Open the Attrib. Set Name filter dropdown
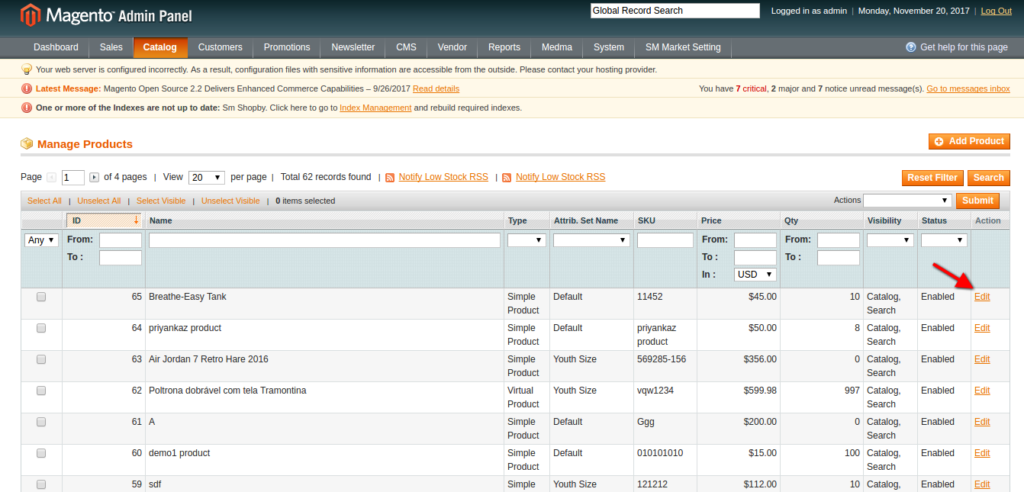Image resolution: width=1024 pixels, height=492 pixels. [592, 240]
